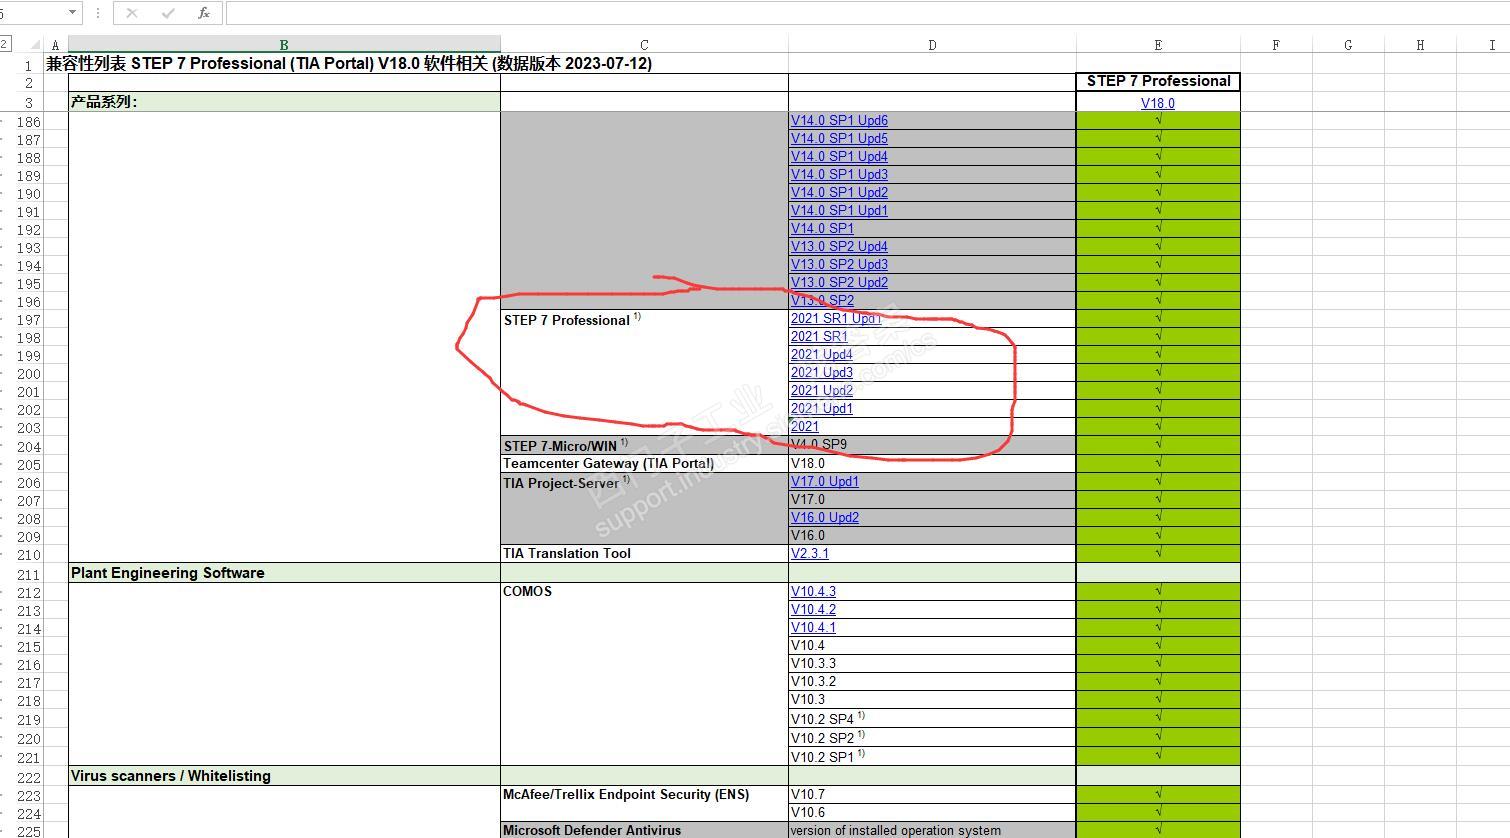This screenshot has height=838, width=1510.
Task: Click the 2021 Upd3 link
Action: pyautogui.click(x=822, y=372)
